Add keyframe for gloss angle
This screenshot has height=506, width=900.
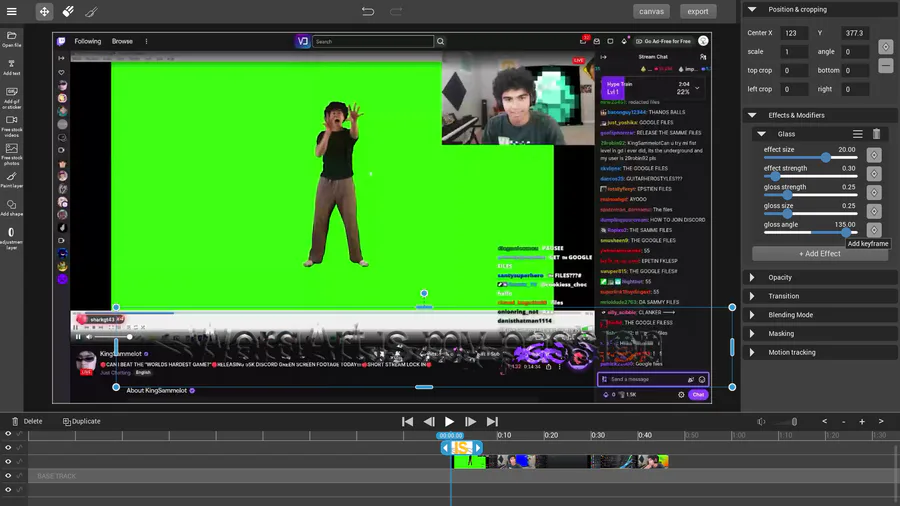point(874,230)
